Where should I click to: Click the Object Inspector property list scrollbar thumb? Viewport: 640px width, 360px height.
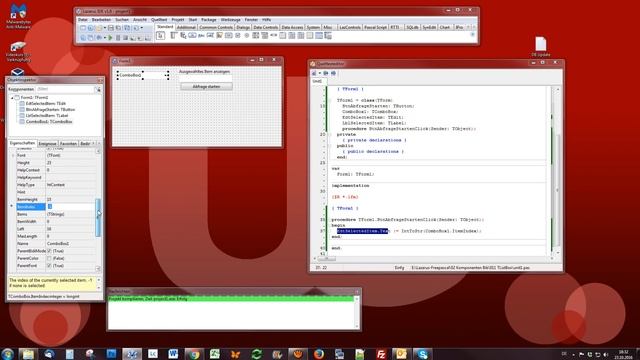(x=98, y=217)
